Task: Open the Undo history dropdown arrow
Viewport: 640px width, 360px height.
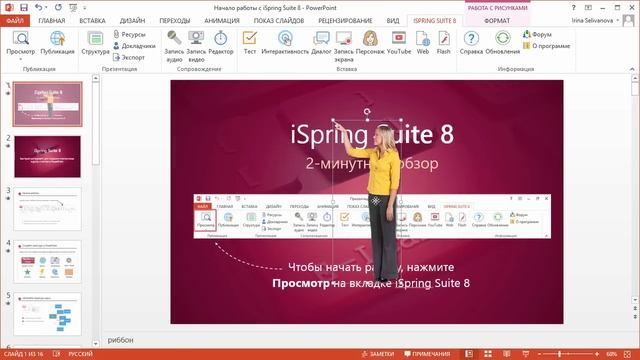Action: 46,8
